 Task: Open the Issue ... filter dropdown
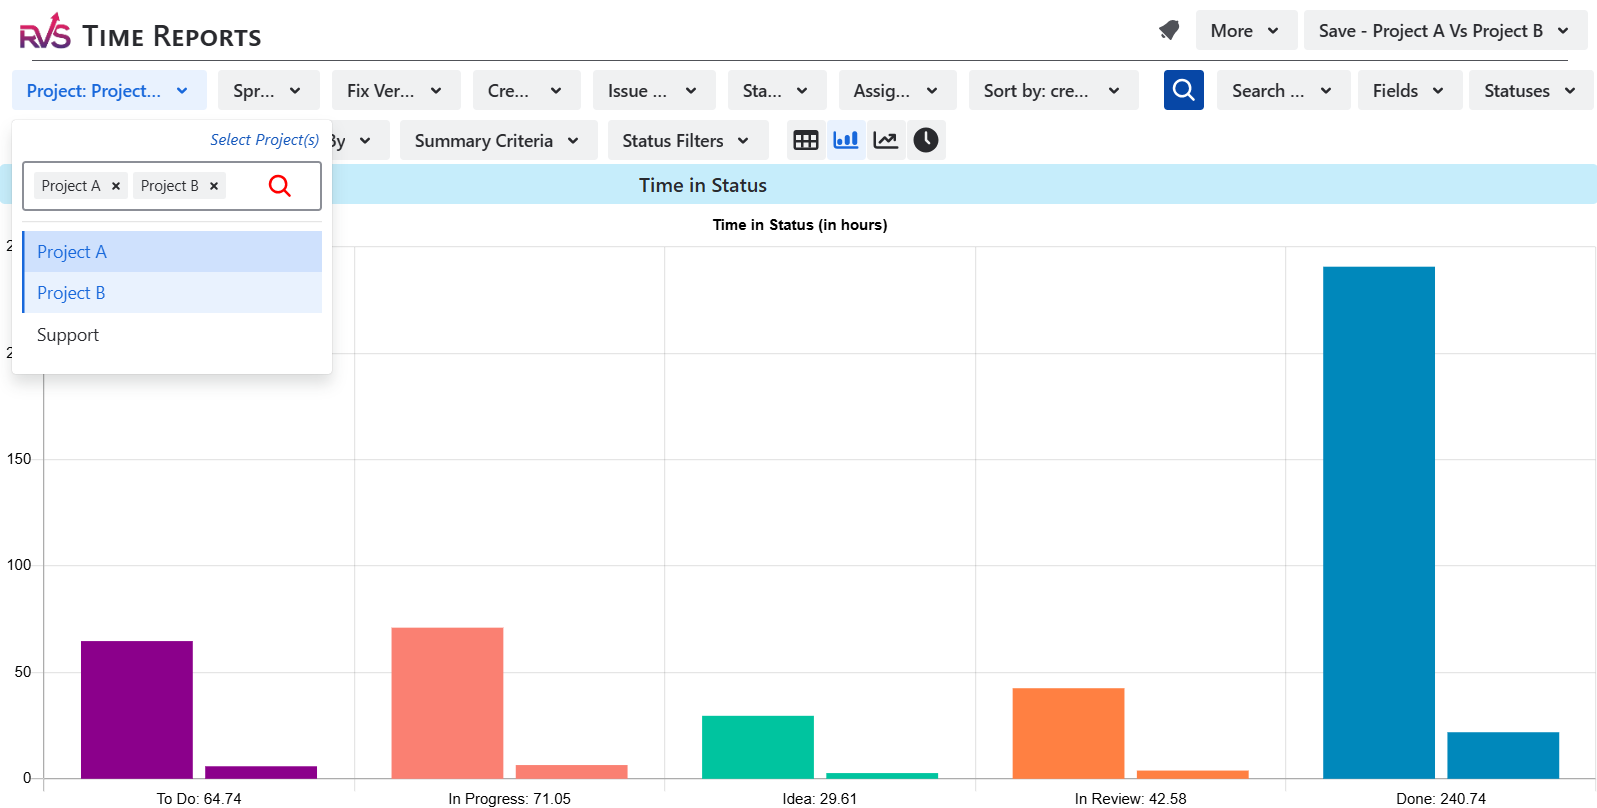[654, 90]
